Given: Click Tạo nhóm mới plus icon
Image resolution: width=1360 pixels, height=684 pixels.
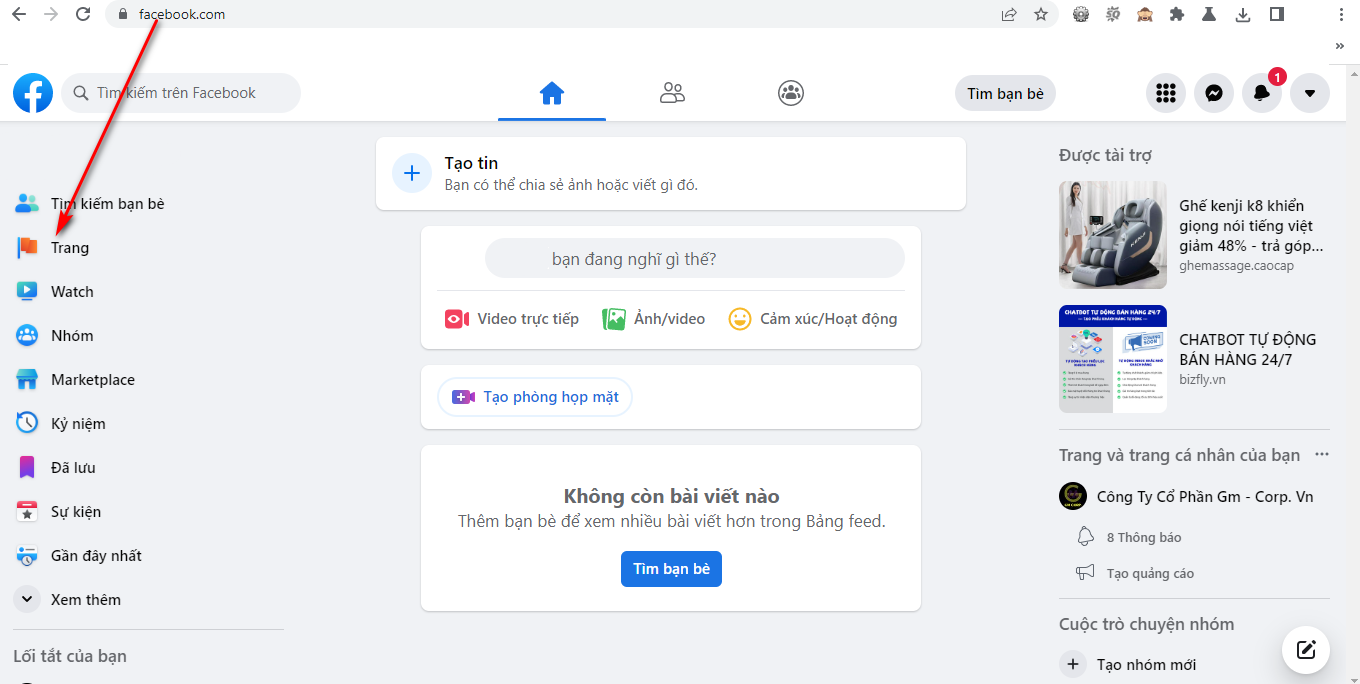Looking at the screenshot, I should coord(1073,664).
